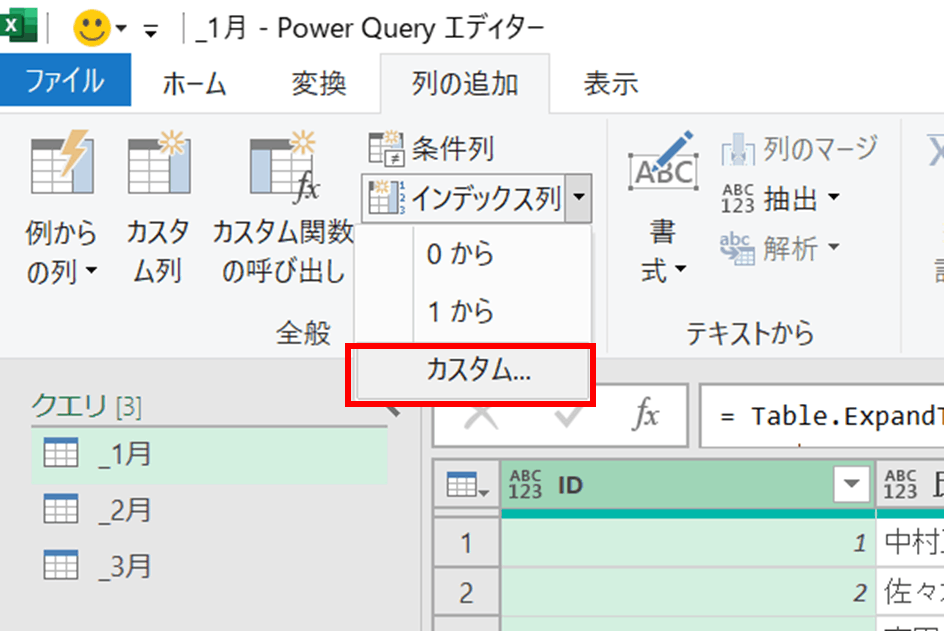
Task: Select the ID column header
Action: tap(688, 485)
